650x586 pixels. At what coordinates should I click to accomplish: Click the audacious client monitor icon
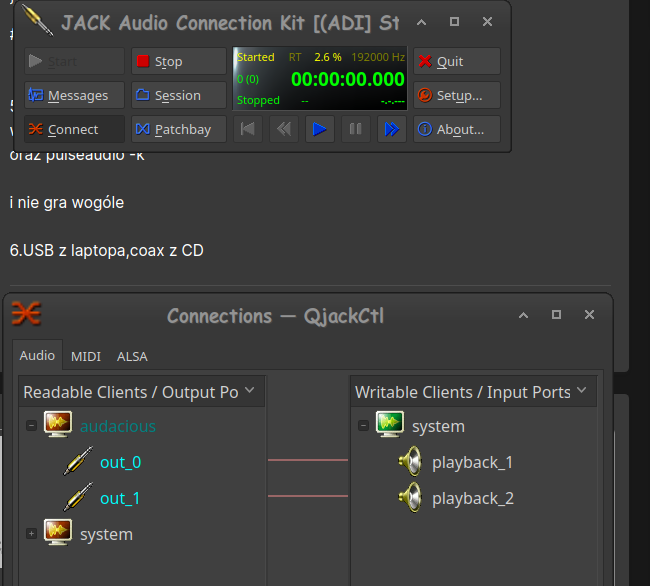click(58, 424)
